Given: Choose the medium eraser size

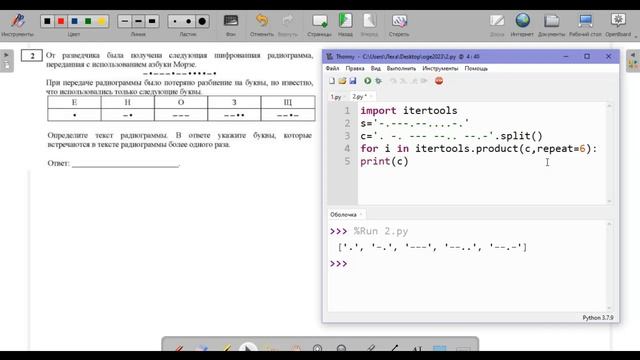Looking at the screenshot, I should 189,21.
